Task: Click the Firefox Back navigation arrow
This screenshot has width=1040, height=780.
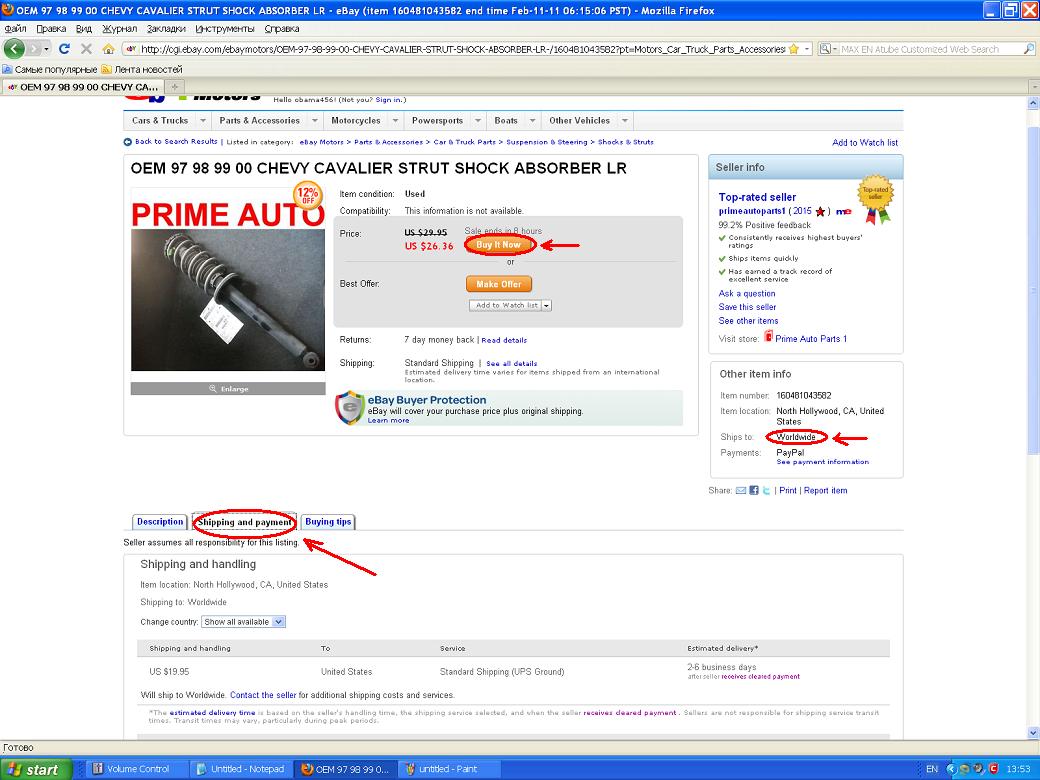Action: [14, 48]
